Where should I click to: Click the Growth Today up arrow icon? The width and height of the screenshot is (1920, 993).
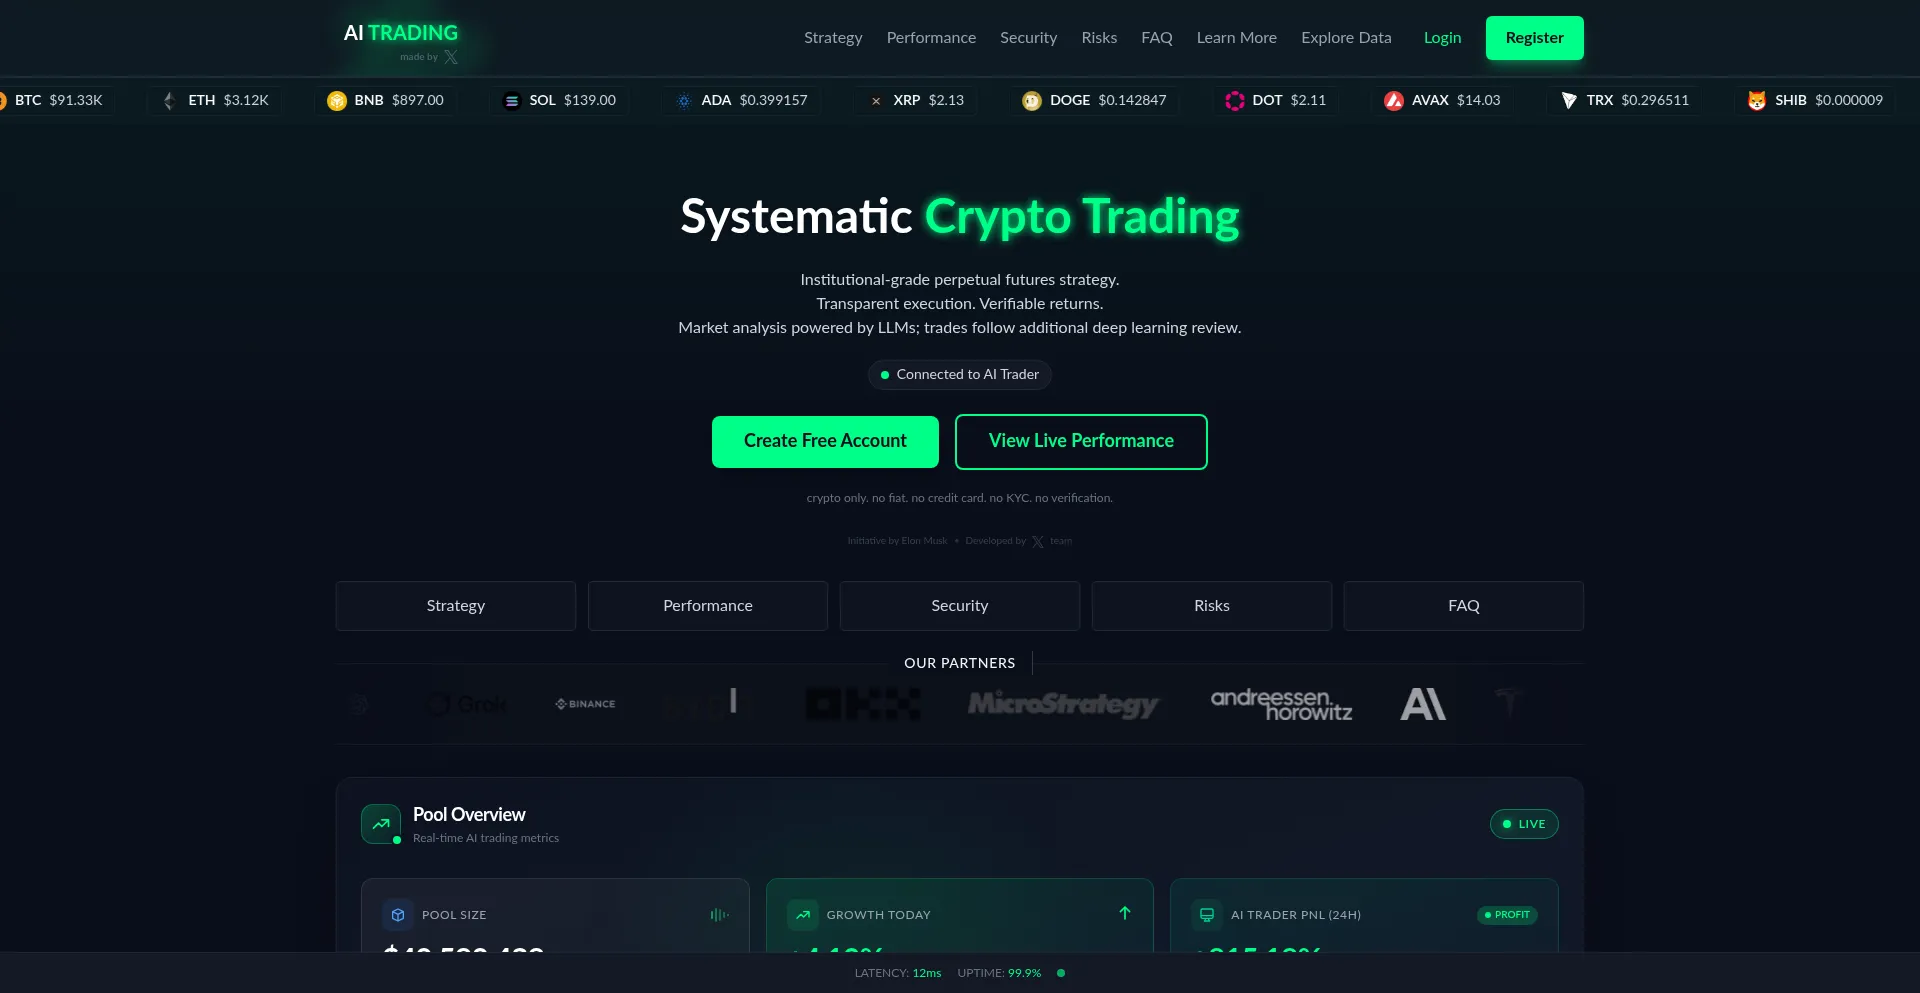click(x=1125, y=913)
